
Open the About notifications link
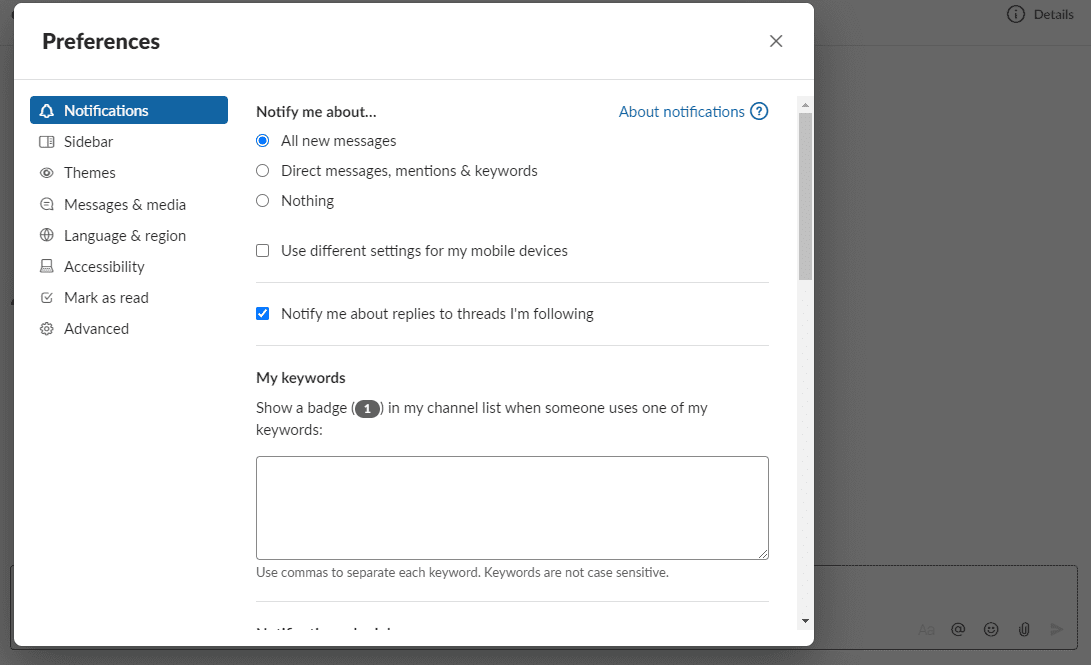pos(683,111)
